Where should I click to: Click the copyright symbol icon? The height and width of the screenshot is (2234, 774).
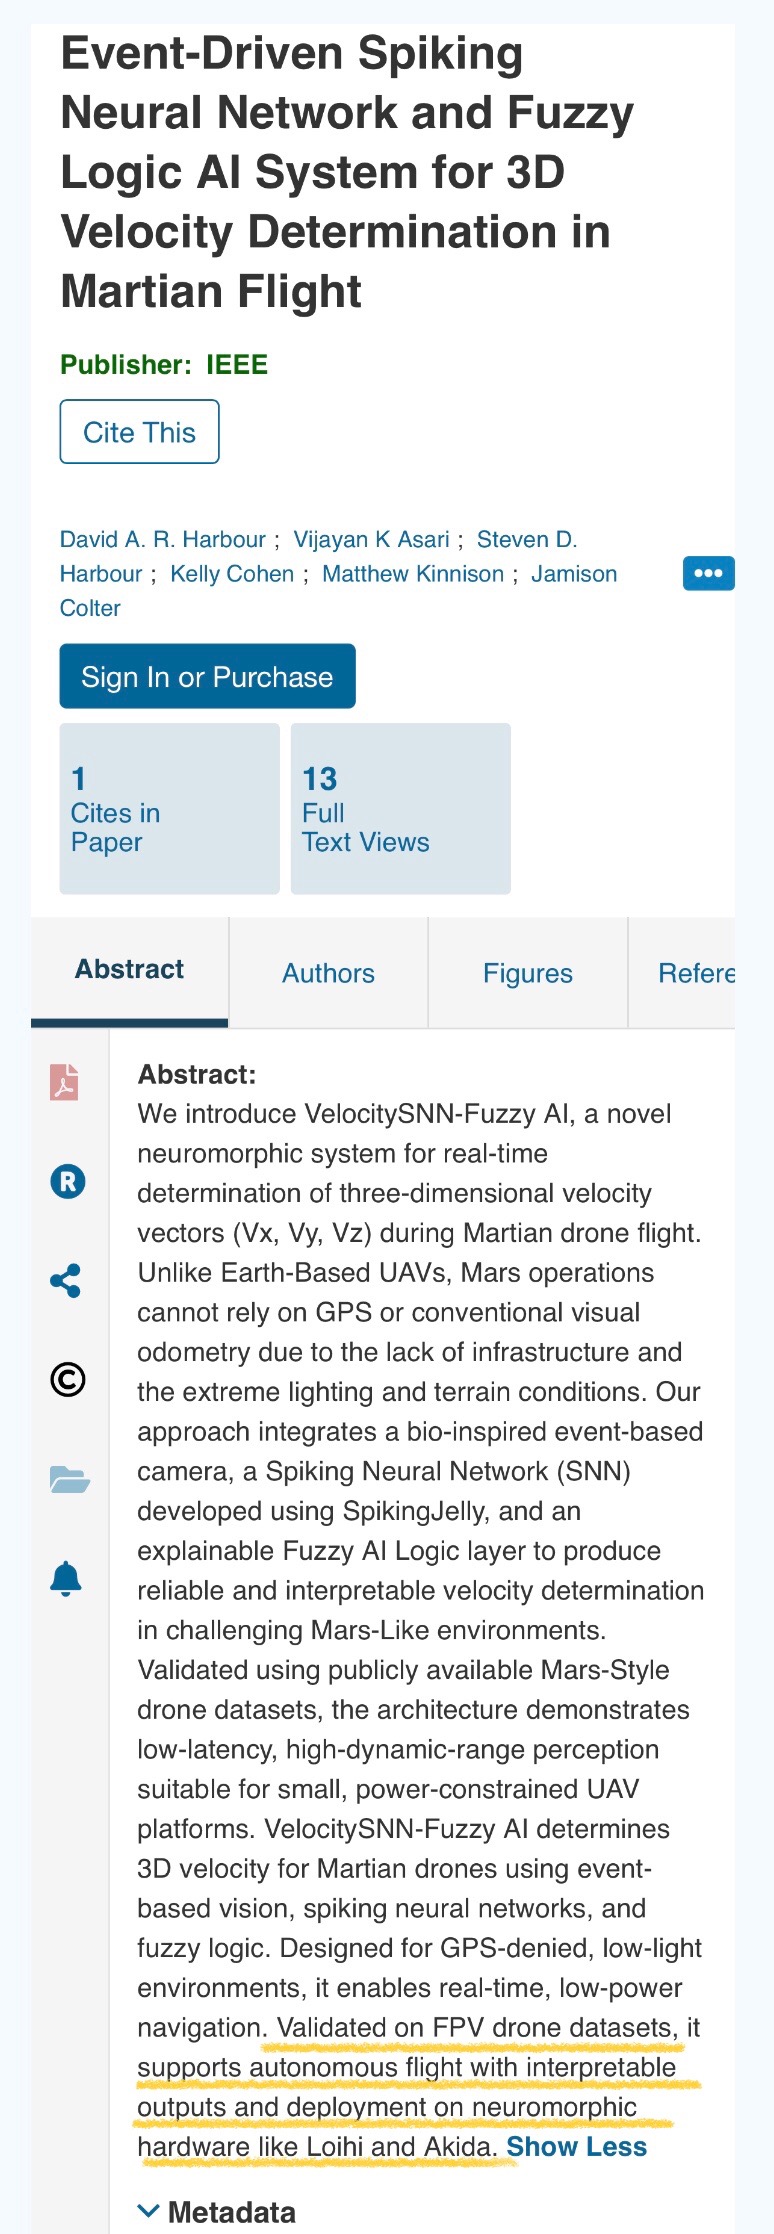pos(68,1380)
